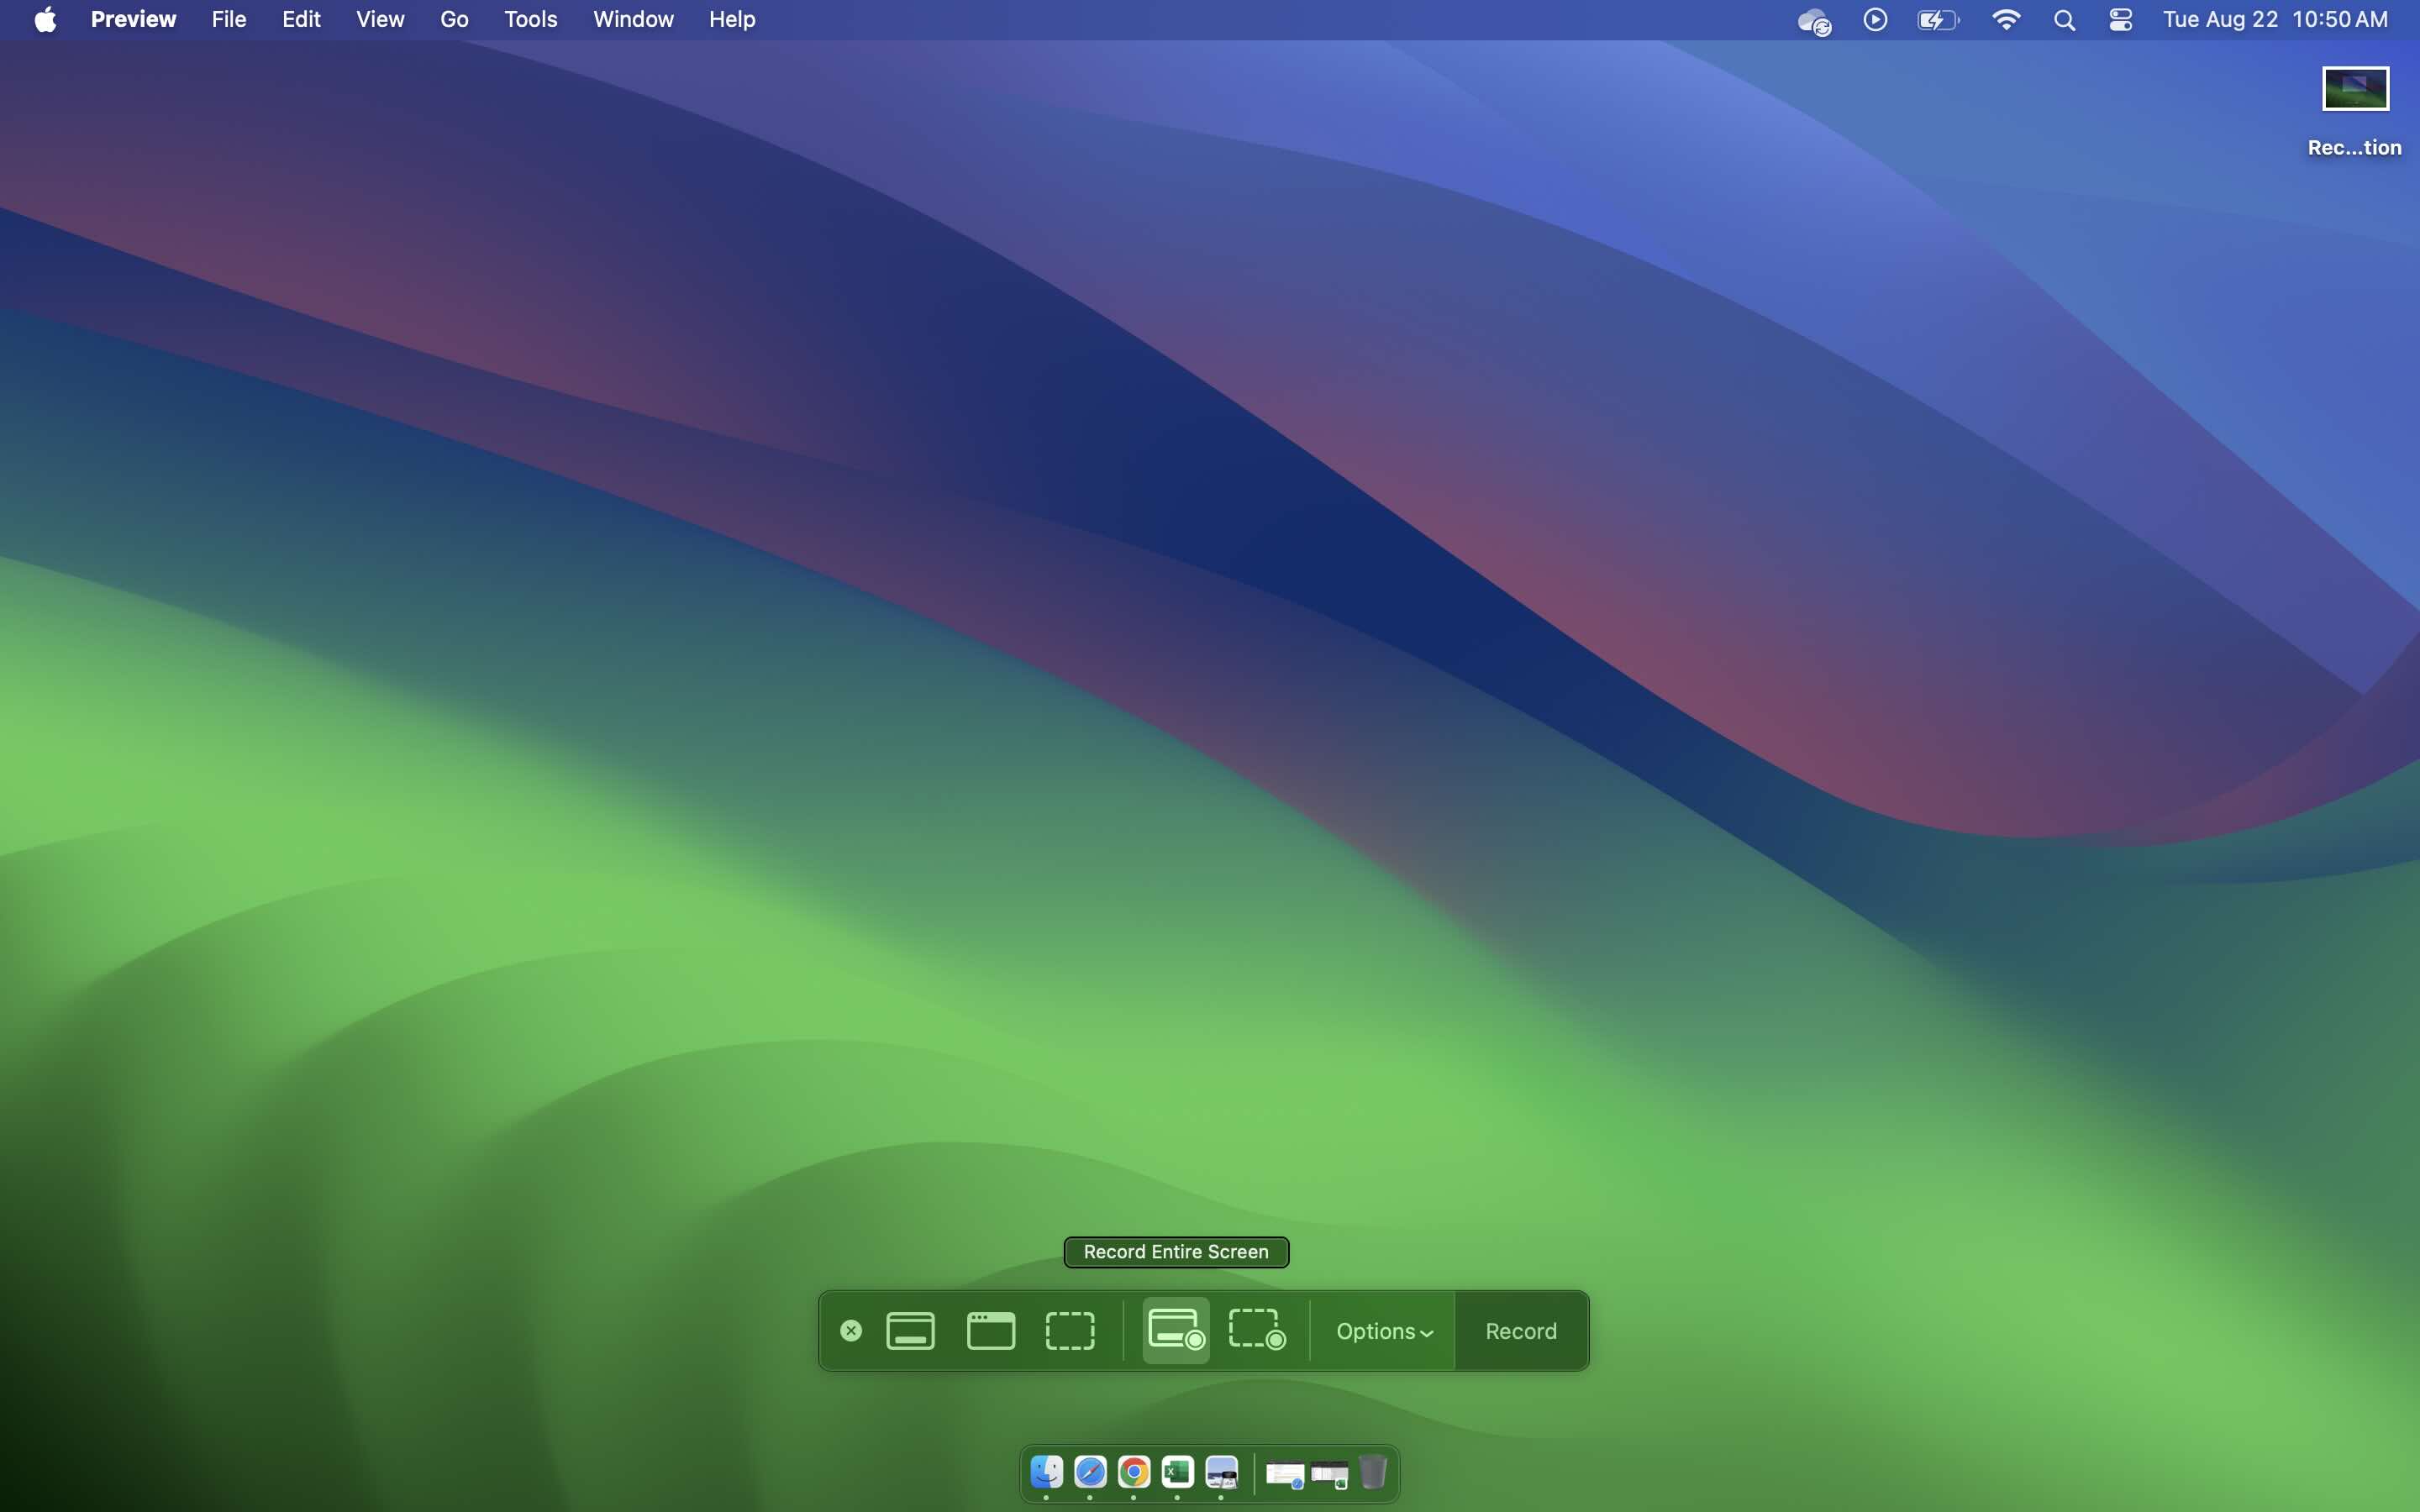
Task: Click the Record button
Action: pos(1520,1330)
